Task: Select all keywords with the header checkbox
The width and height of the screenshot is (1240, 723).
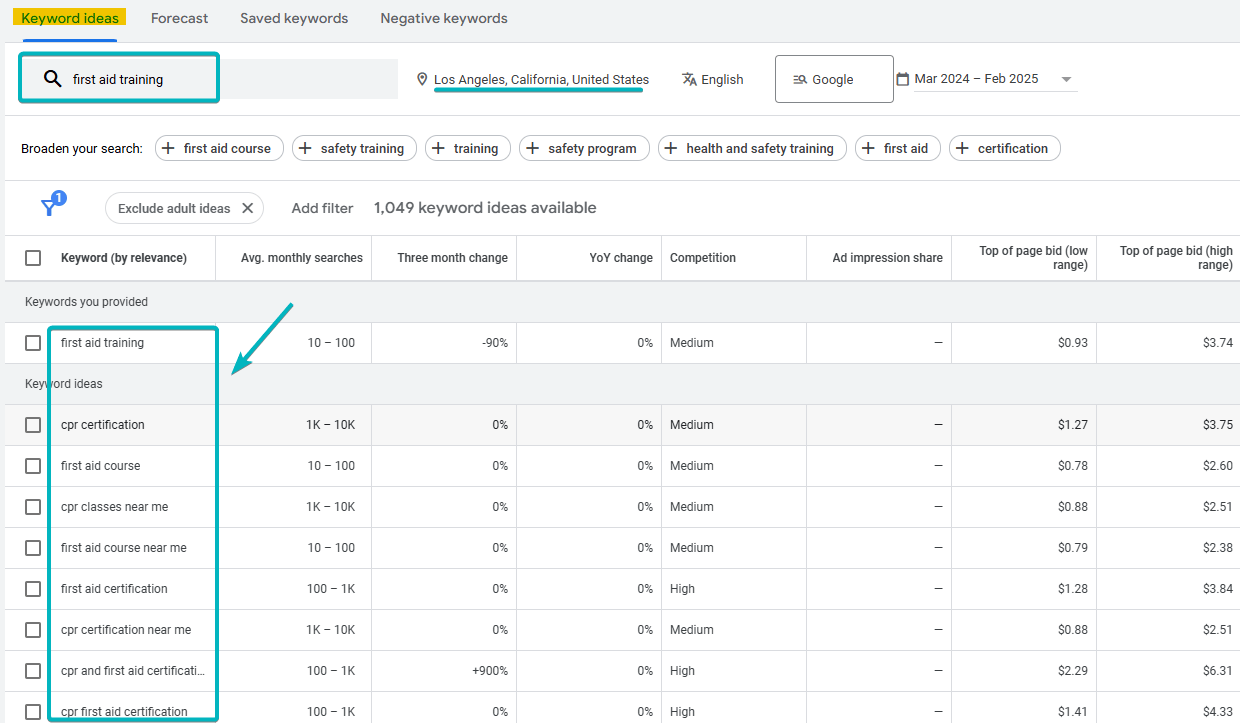Action: (33, 257)
